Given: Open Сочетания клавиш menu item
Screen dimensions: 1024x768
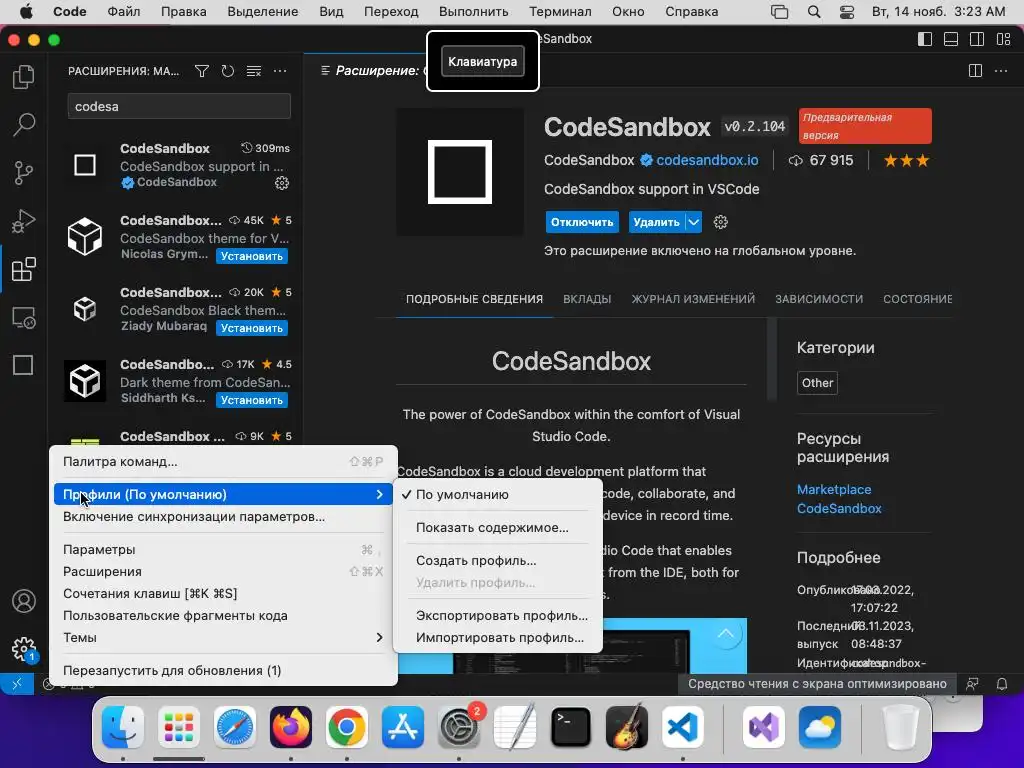Looking at the screenshot, I should 223,594.
